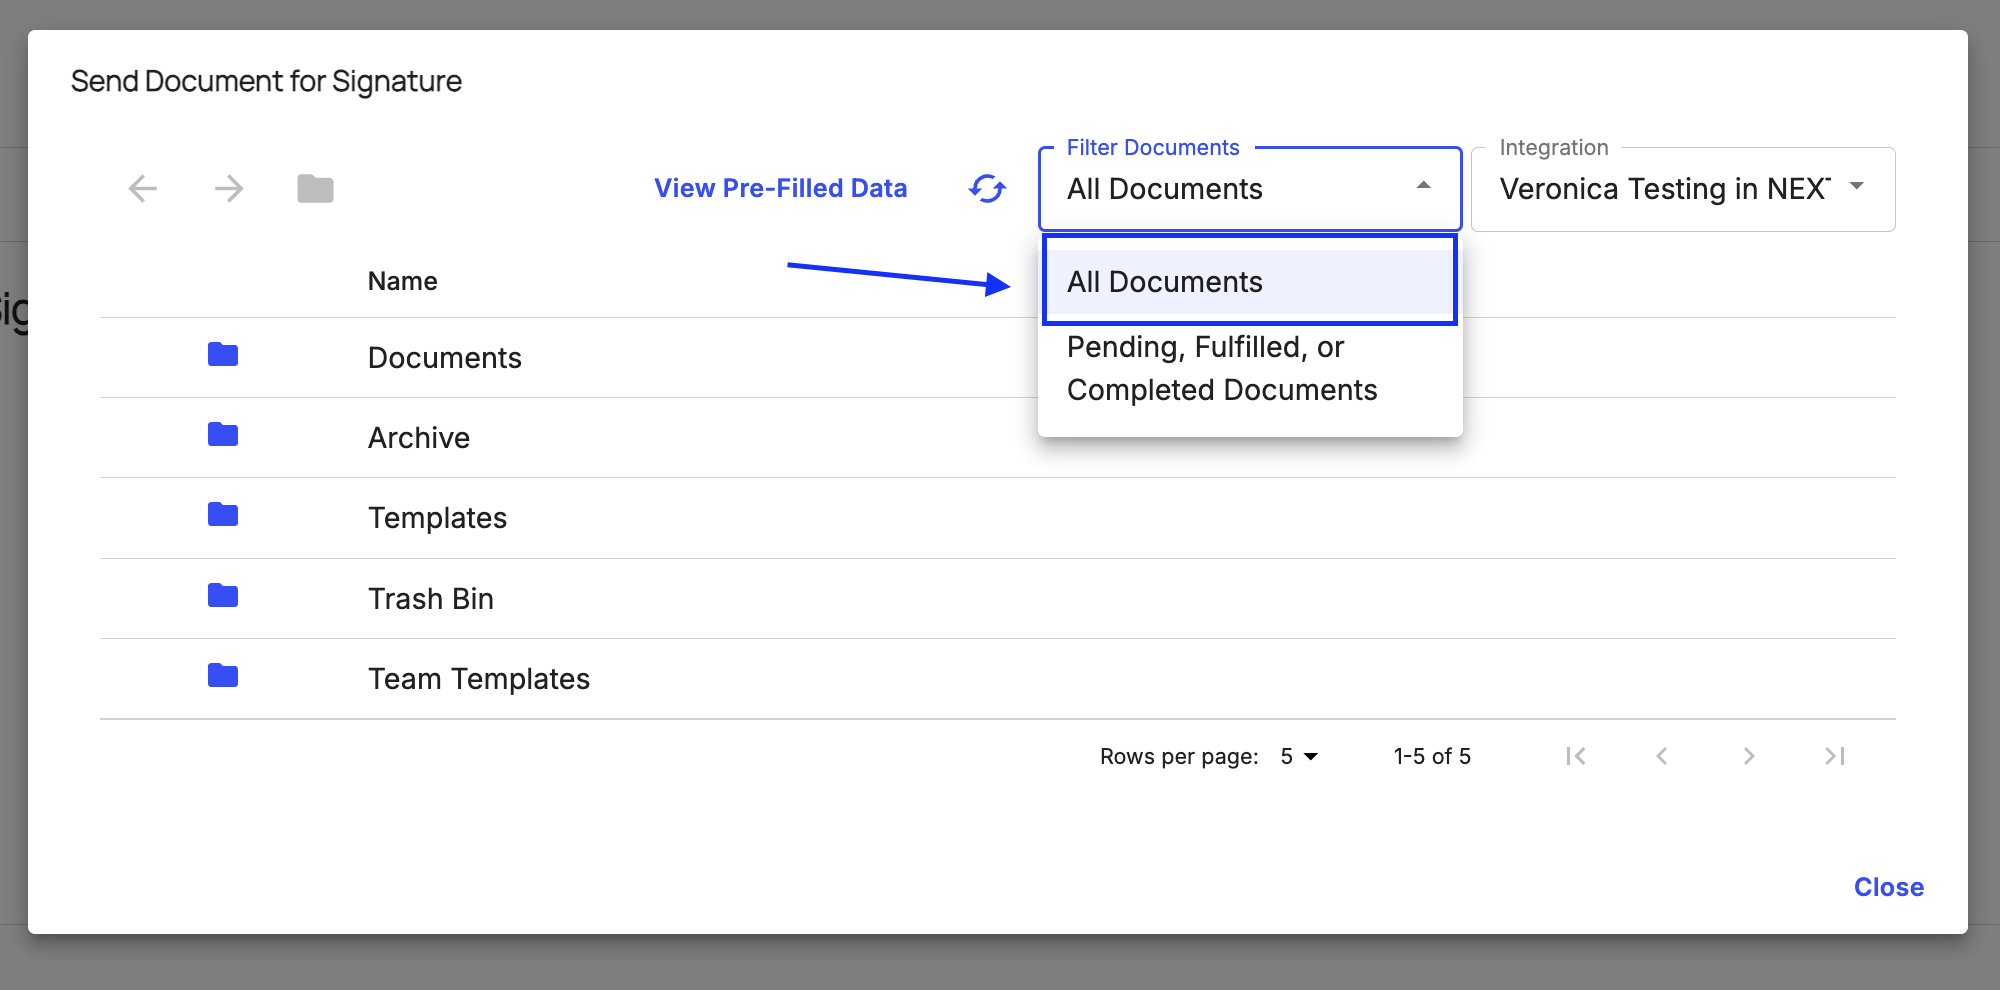Go to previous page pagination icon
The height and width of the screenshot is (990, 2000).
click(x=1662, y=756)
